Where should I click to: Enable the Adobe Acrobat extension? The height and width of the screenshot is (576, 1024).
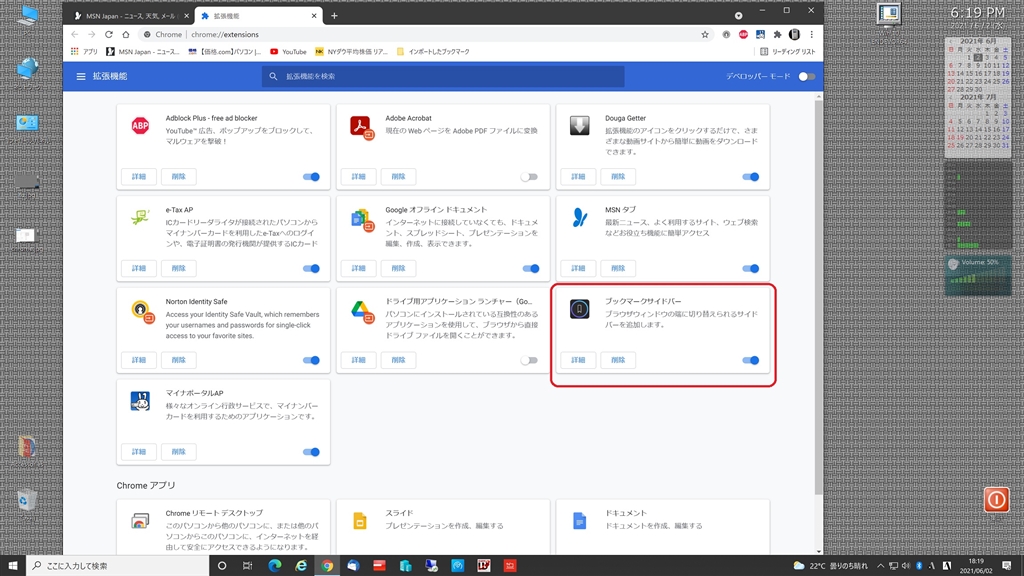click(529, 177)
